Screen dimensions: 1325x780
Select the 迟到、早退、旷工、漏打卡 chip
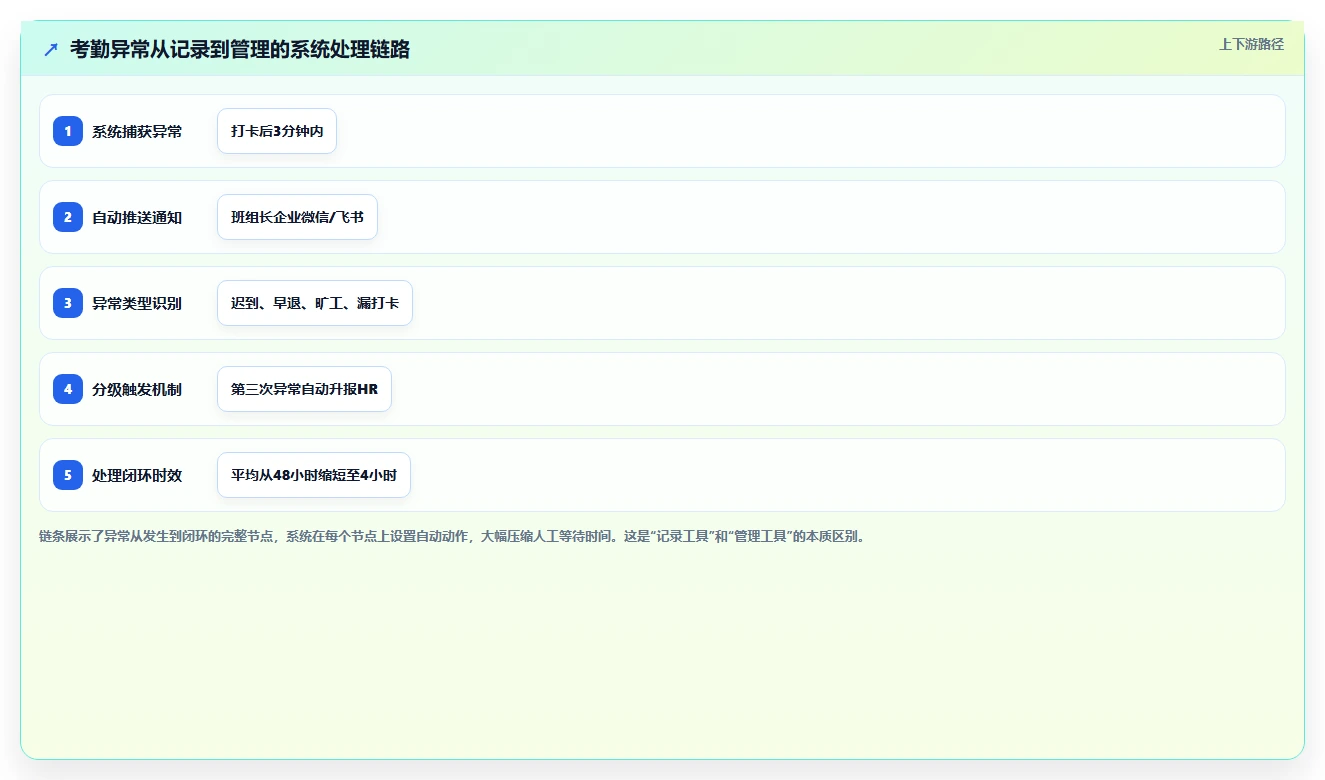click(315, 303)
